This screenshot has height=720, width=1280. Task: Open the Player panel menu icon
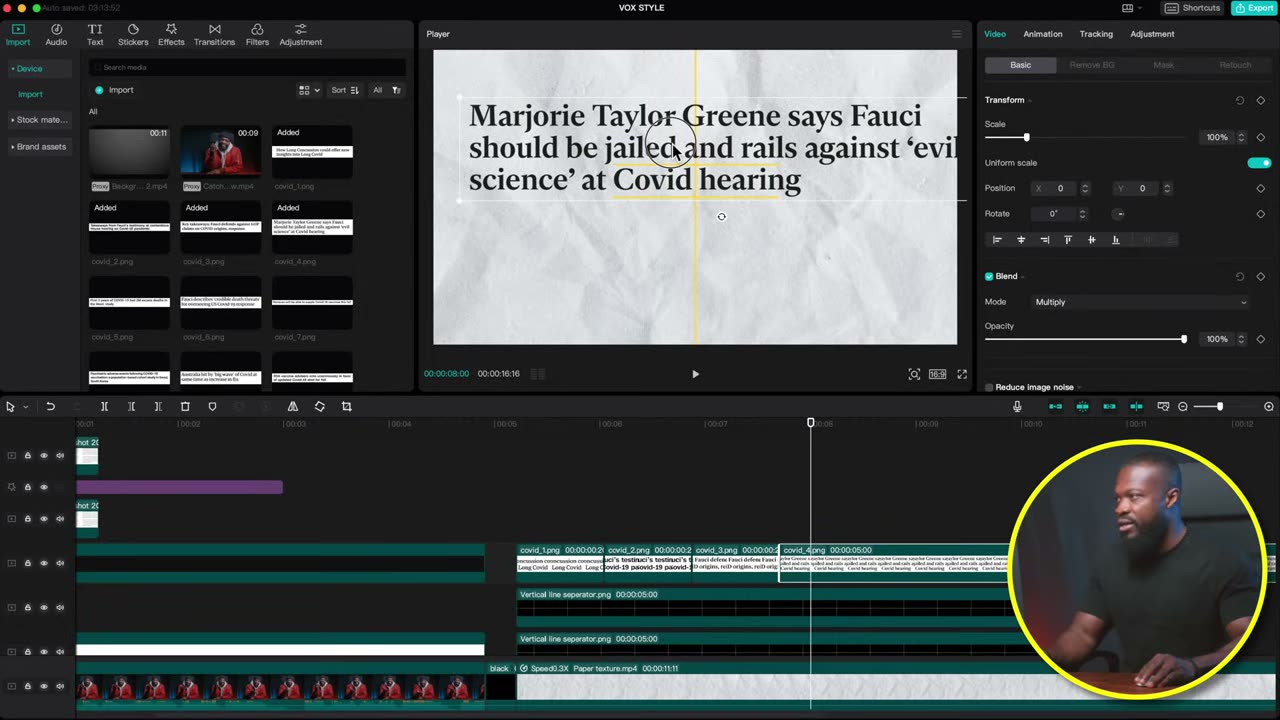pyautogui.click(x=956, y=34)
